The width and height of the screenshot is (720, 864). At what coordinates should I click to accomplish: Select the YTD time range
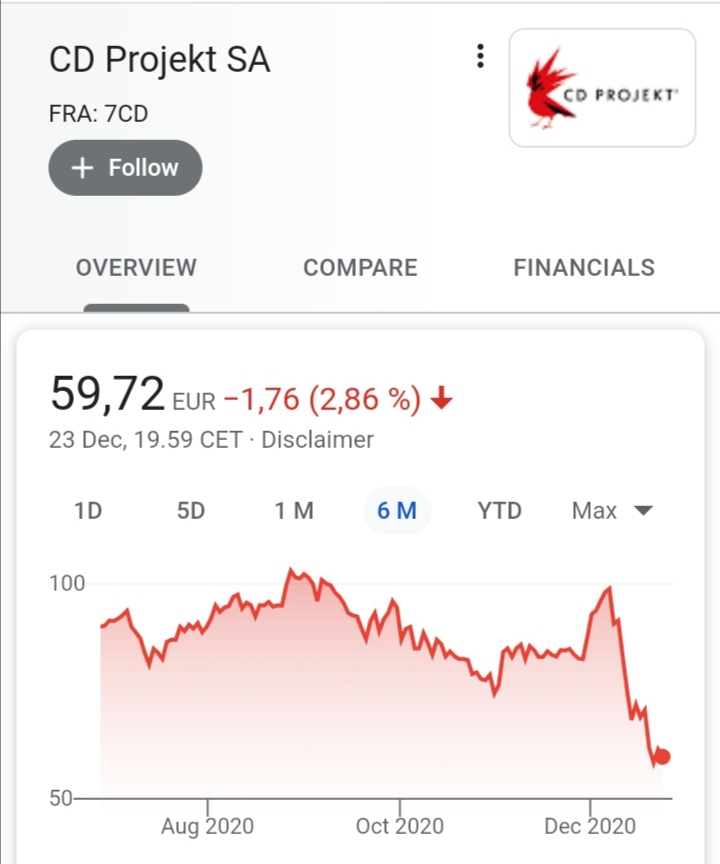pos(499,511)
